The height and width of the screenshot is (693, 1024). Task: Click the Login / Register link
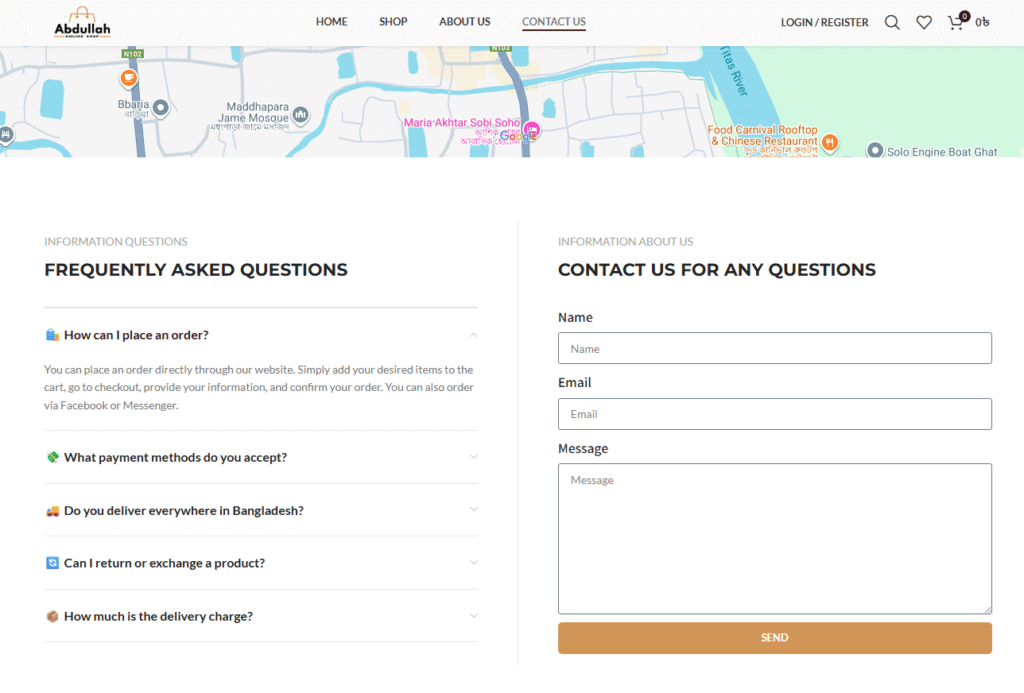click(824, 22)
